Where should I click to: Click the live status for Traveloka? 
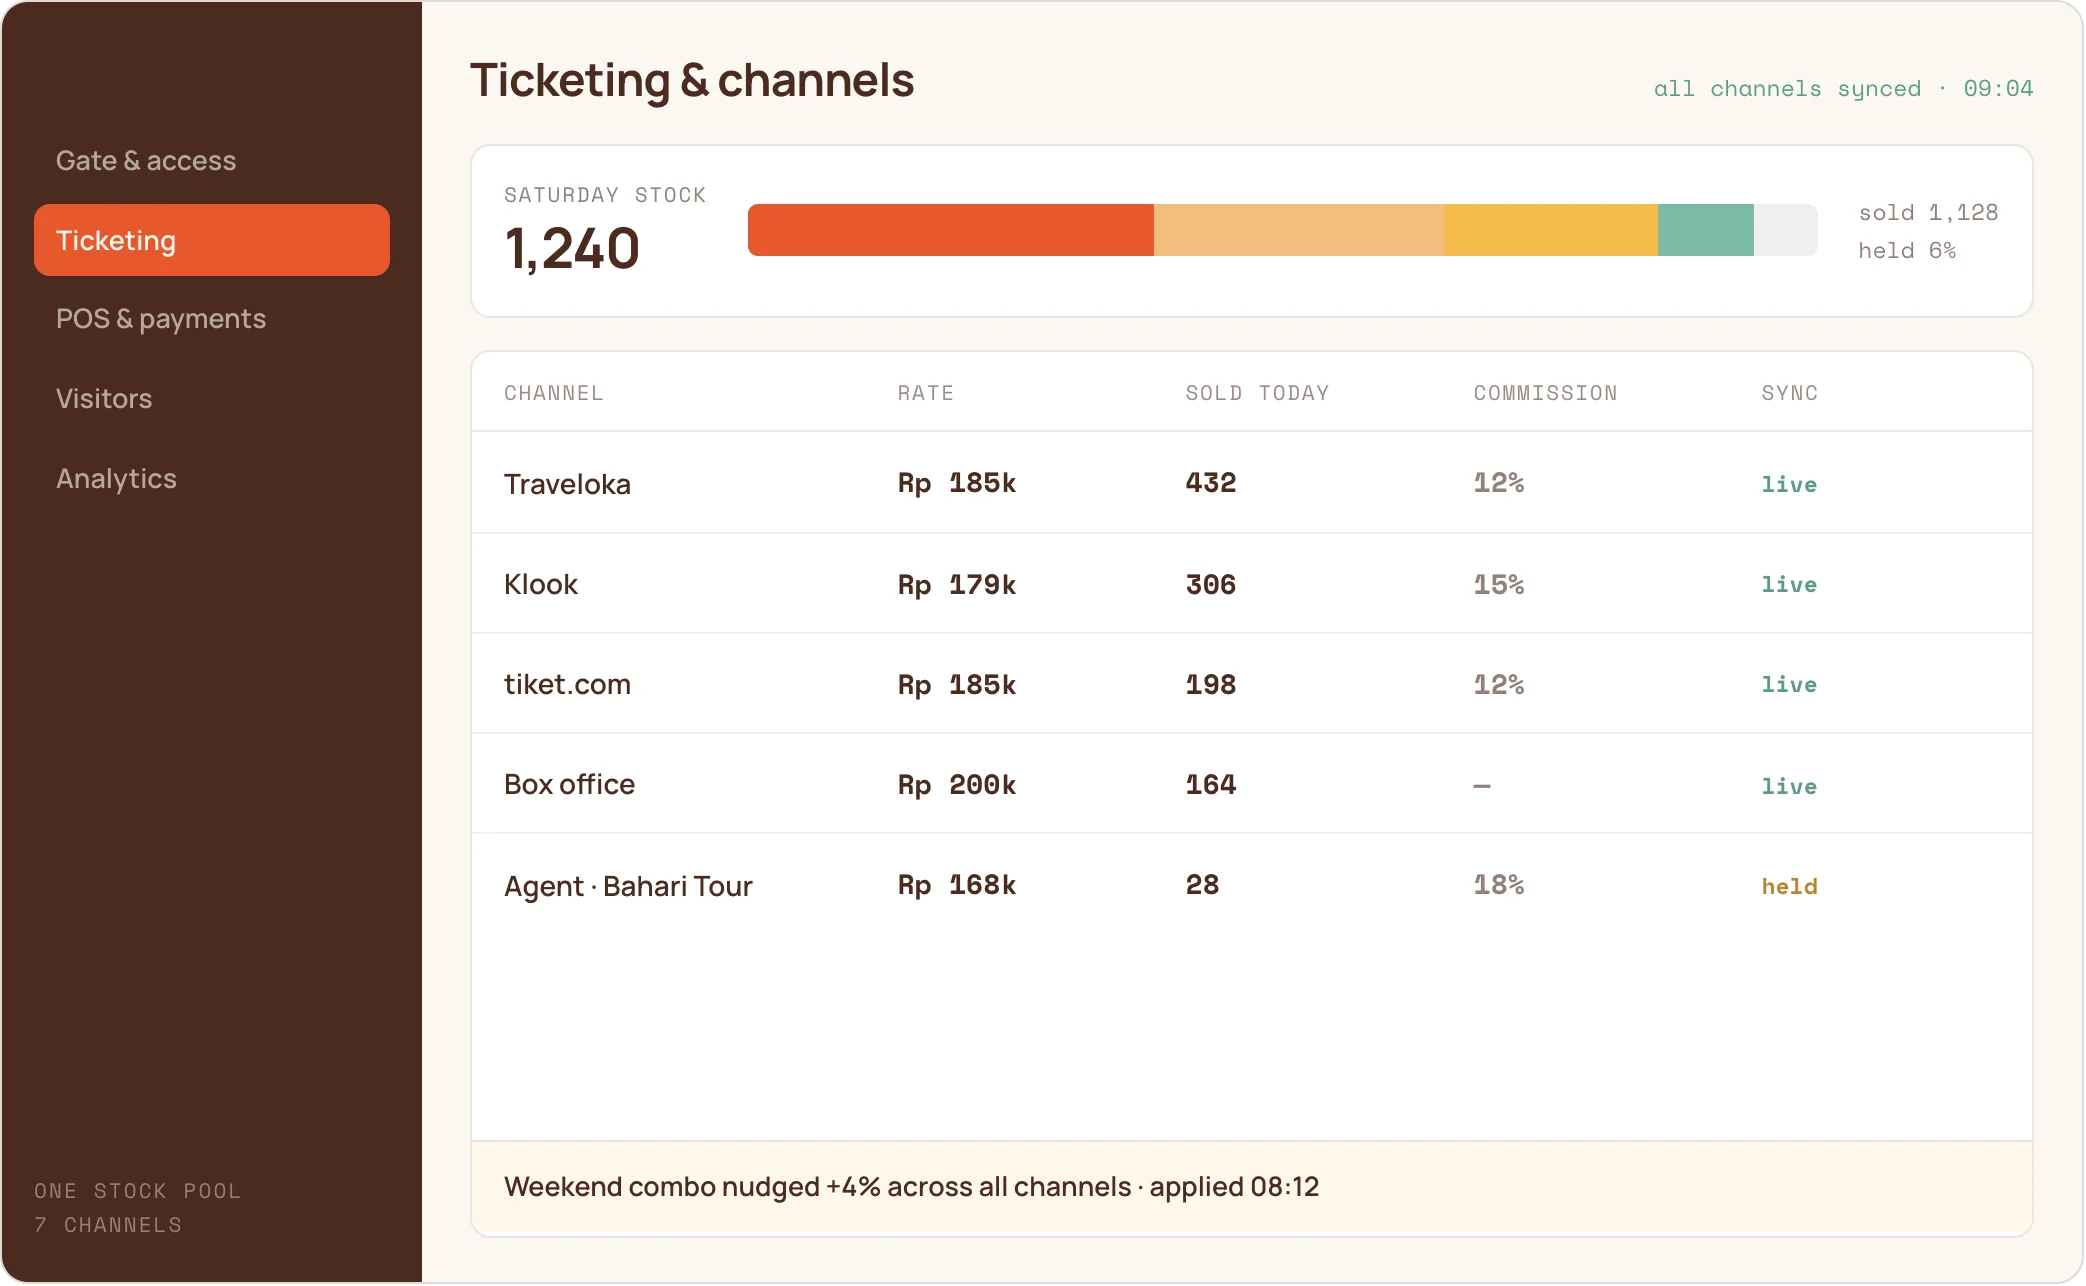click(1789, 484)
